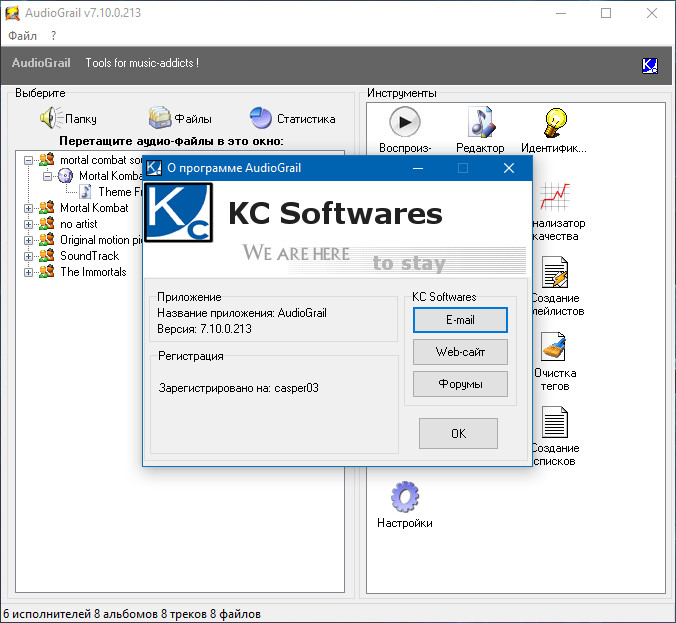Launch the Воспроиз- playback tool
Screen dimensions: 676x623
(x=404, y=129)
